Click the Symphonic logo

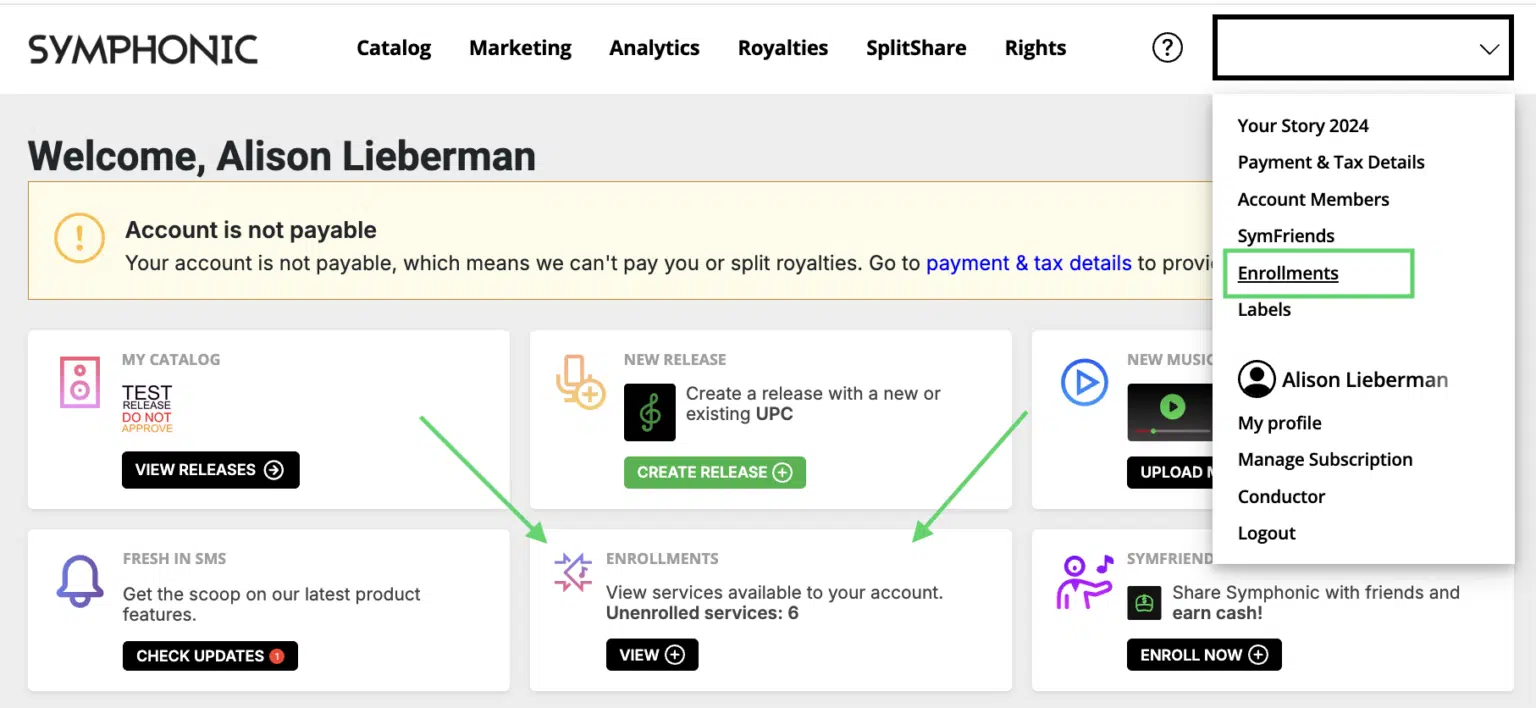pyautogui.click(x=143, y=48)
